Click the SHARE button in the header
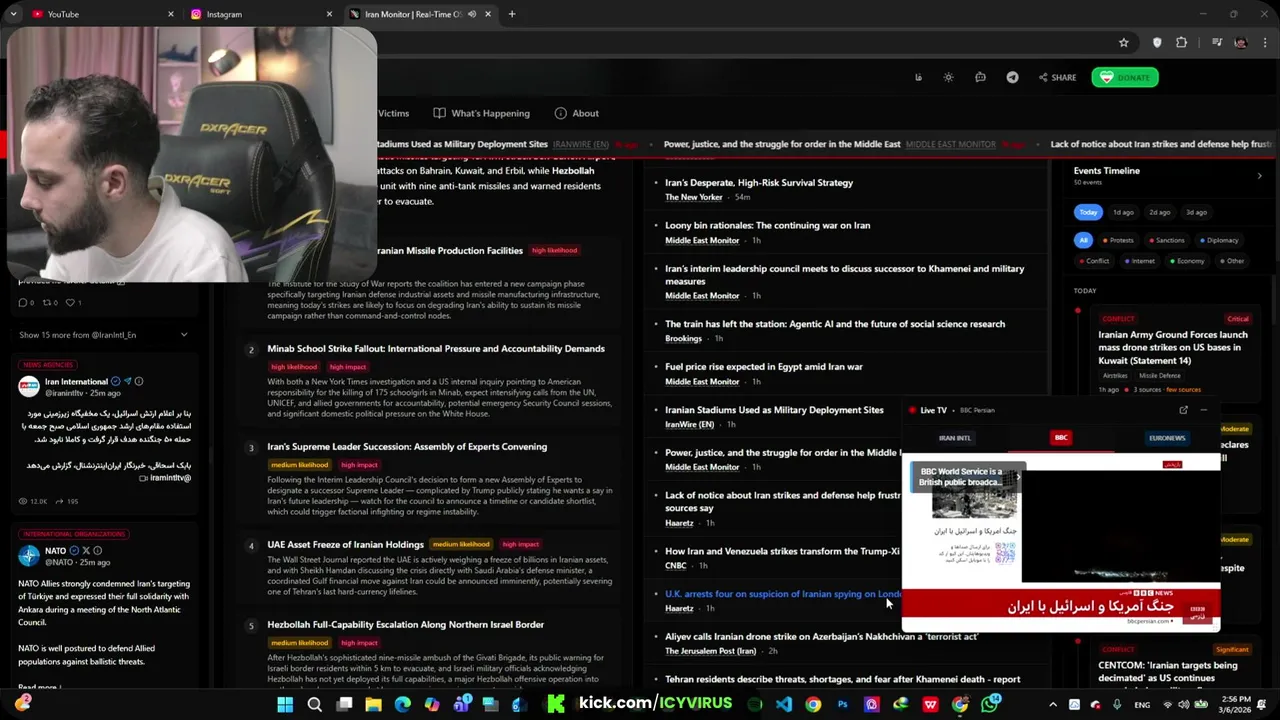Screen dimensions: 1280x720 point(1057,77)
